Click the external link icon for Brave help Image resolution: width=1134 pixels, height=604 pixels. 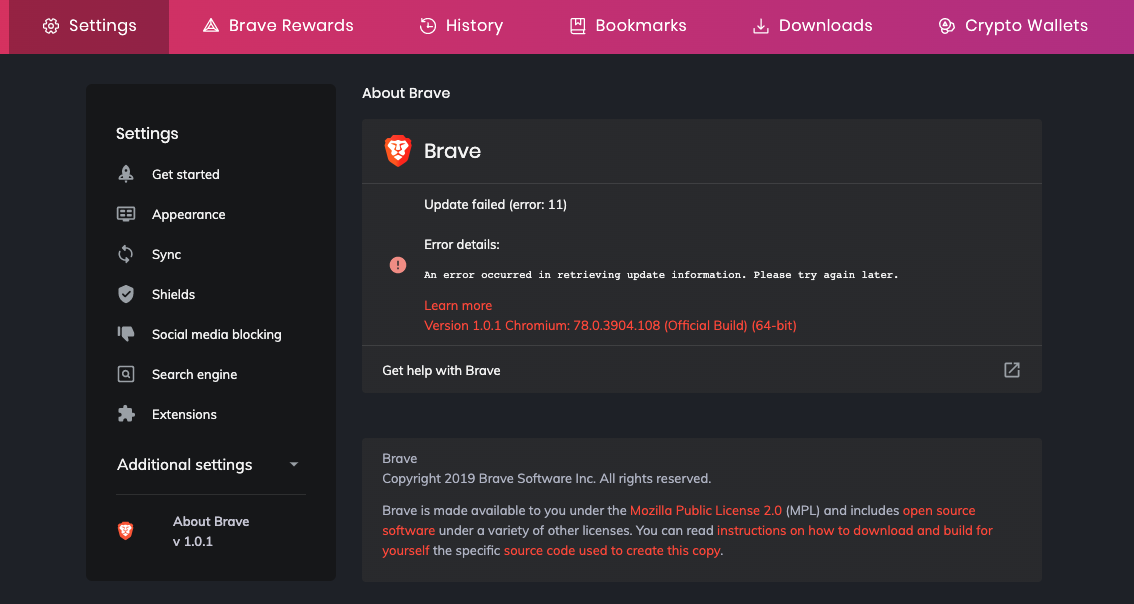click(1012, 370)
